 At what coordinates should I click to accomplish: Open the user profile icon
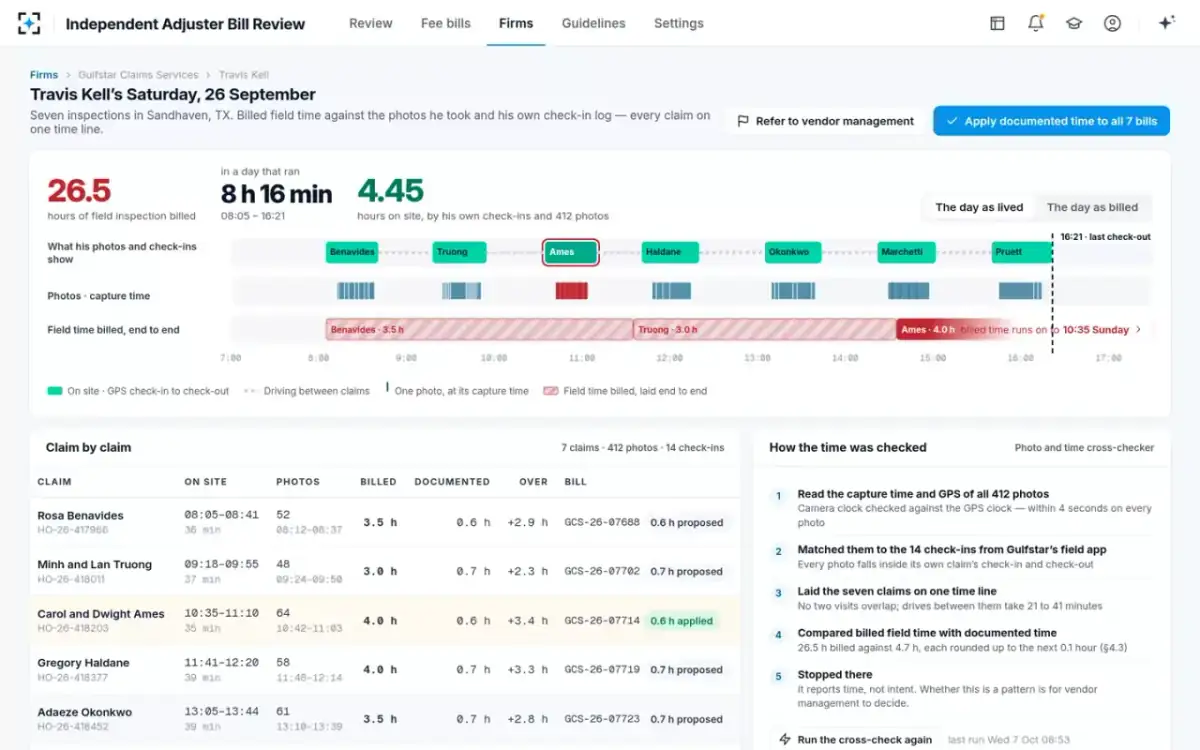tap(1112, 23)
